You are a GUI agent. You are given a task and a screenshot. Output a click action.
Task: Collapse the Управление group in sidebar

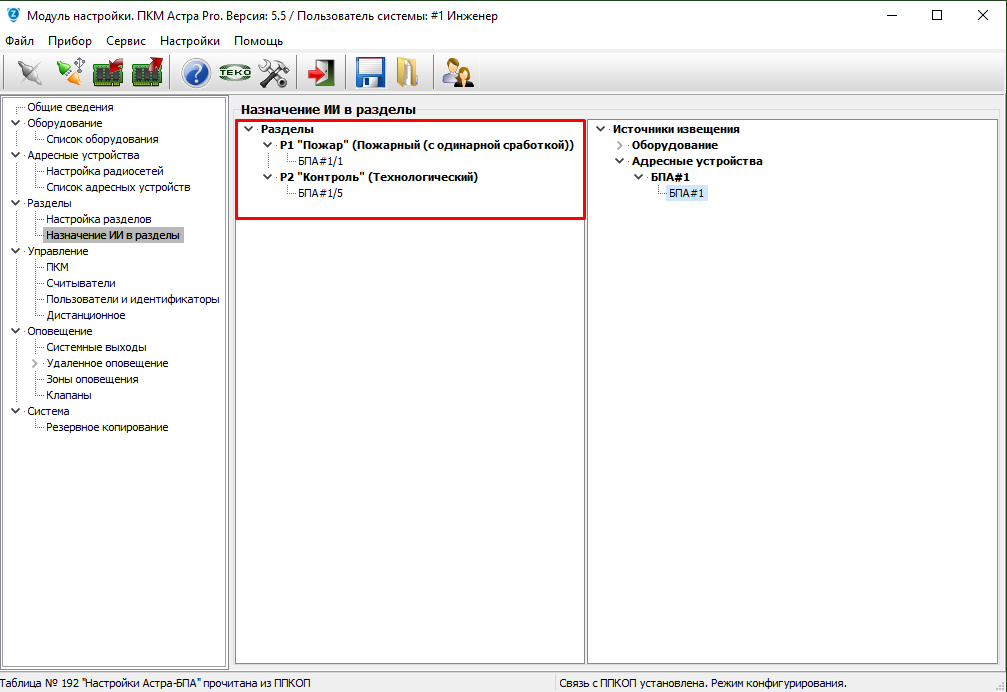(15, 251)
